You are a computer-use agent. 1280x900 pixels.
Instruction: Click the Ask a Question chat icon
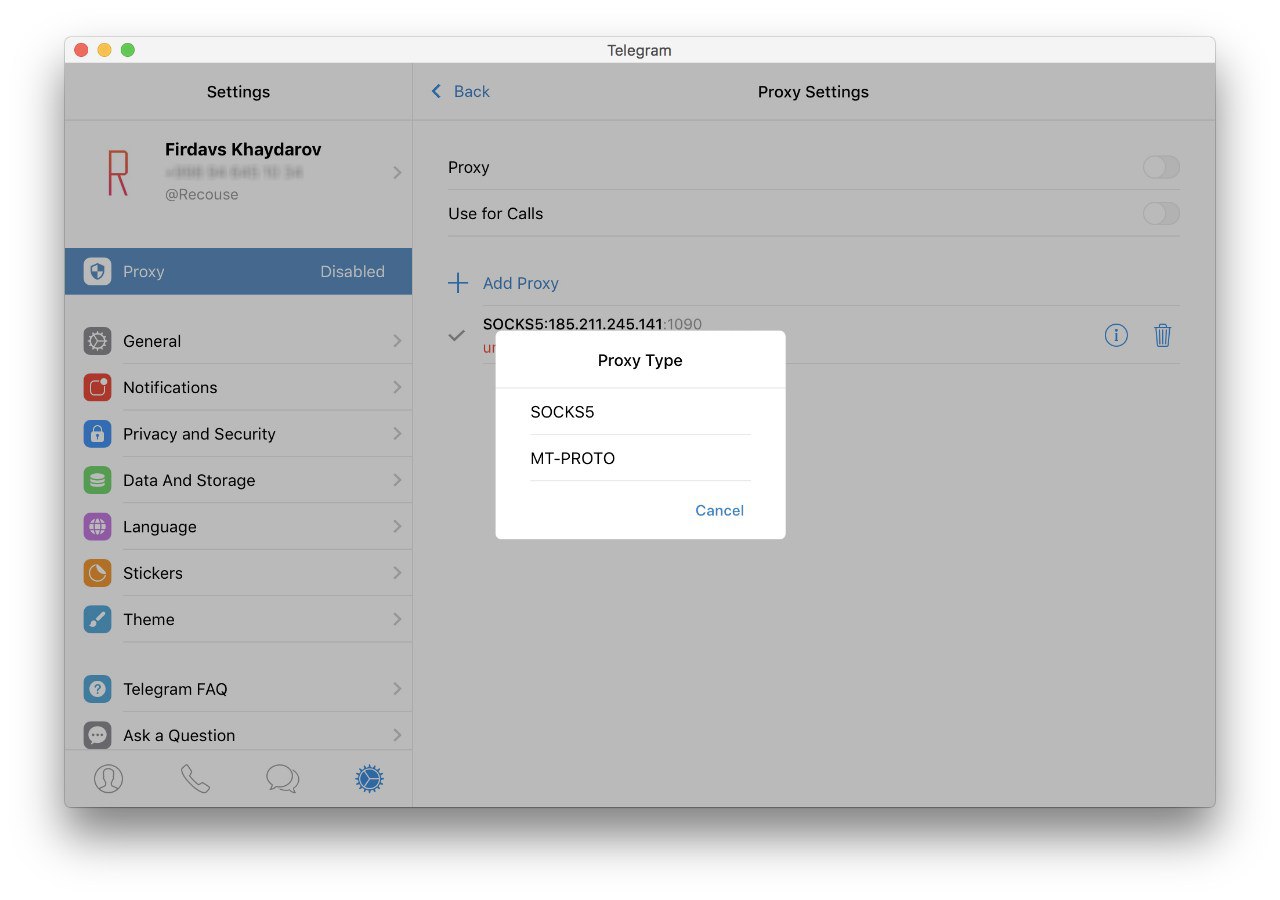97,735
